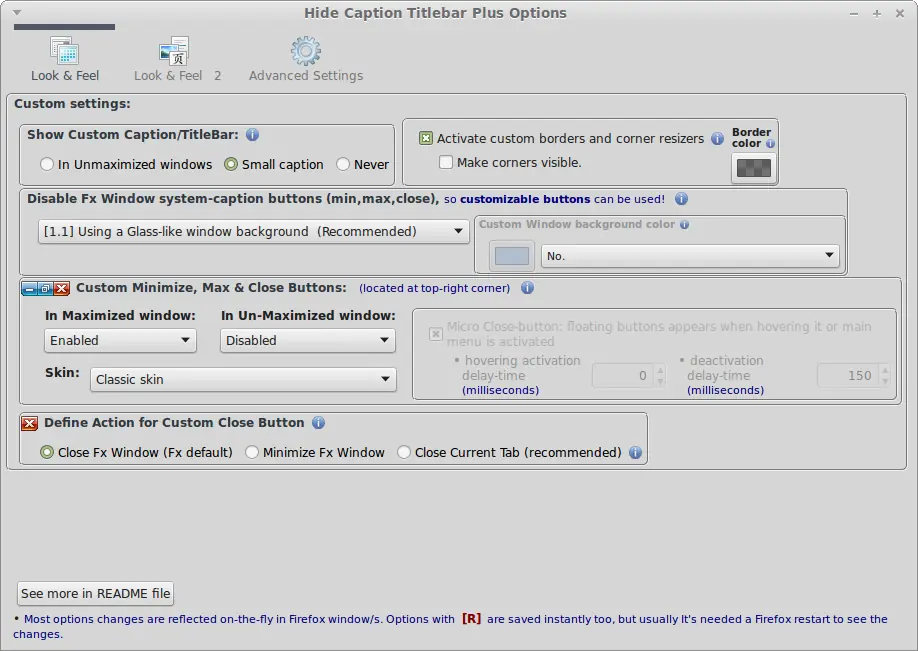Maximize the Options window
The image size is (918, 651).
click(876, 13)
